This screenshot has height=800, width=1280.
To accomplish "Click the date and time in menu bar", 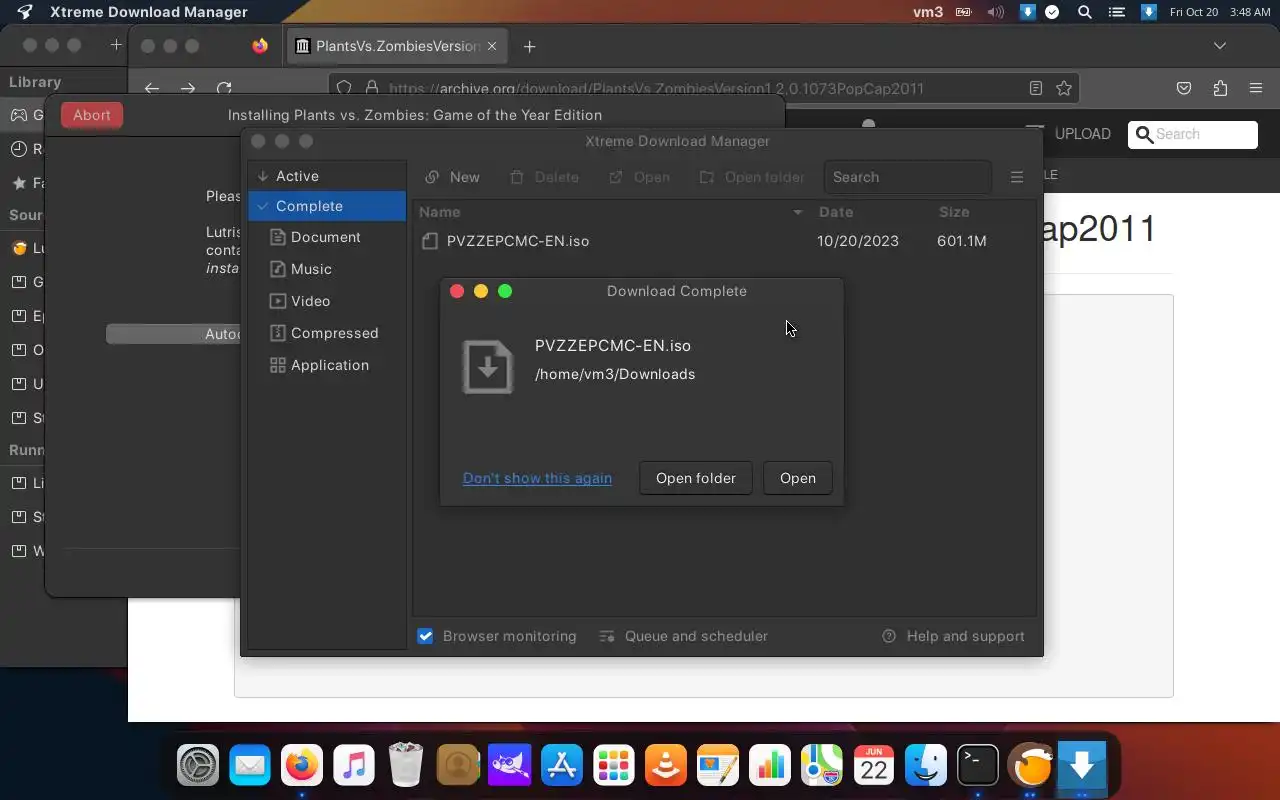I will tap(1220, 12).
